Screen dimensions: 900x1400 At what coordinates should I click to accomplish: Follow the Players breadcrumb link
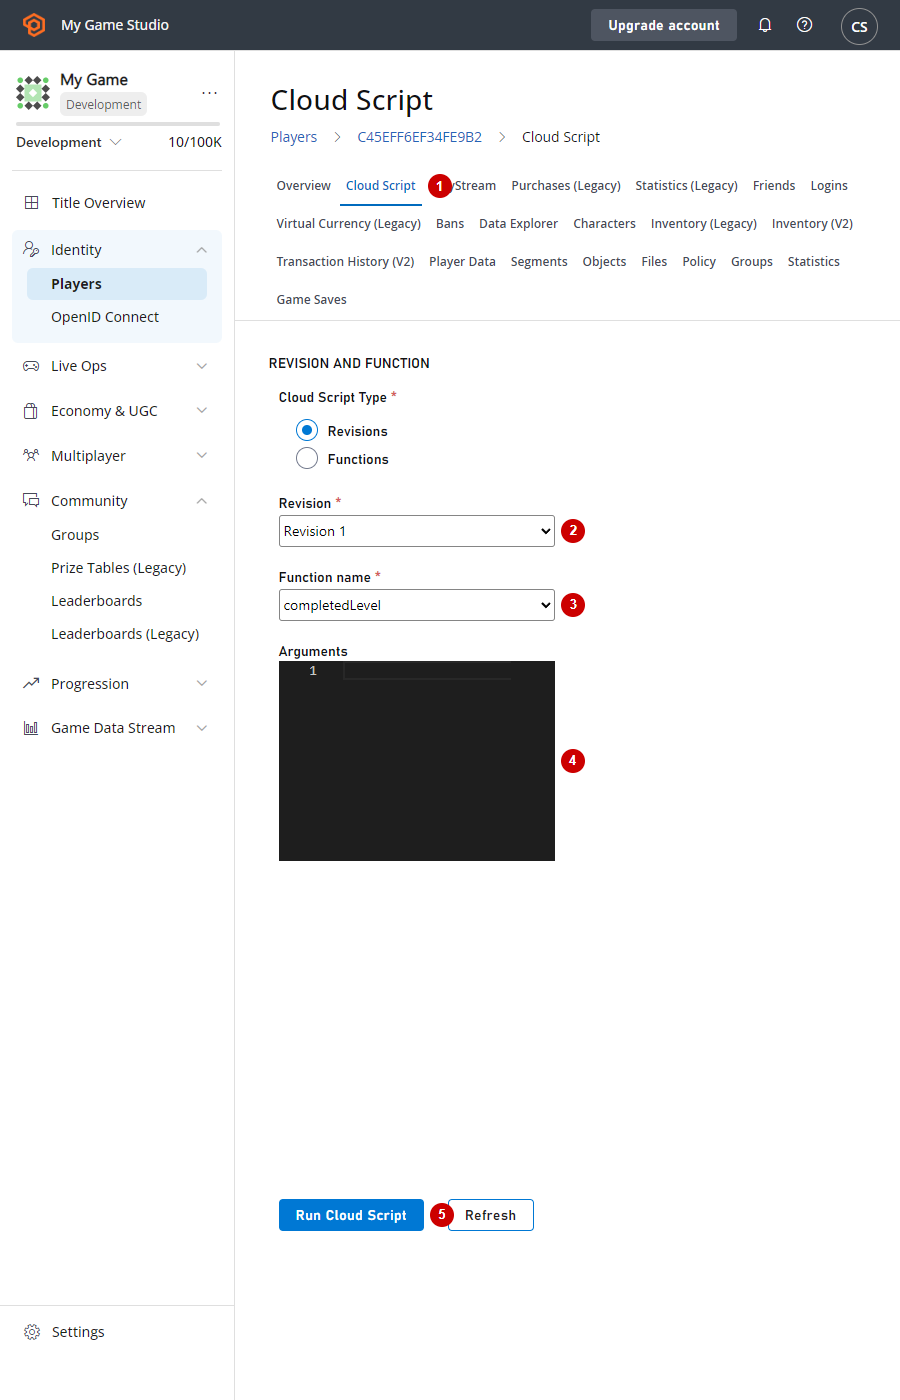[x=294, y=137]
